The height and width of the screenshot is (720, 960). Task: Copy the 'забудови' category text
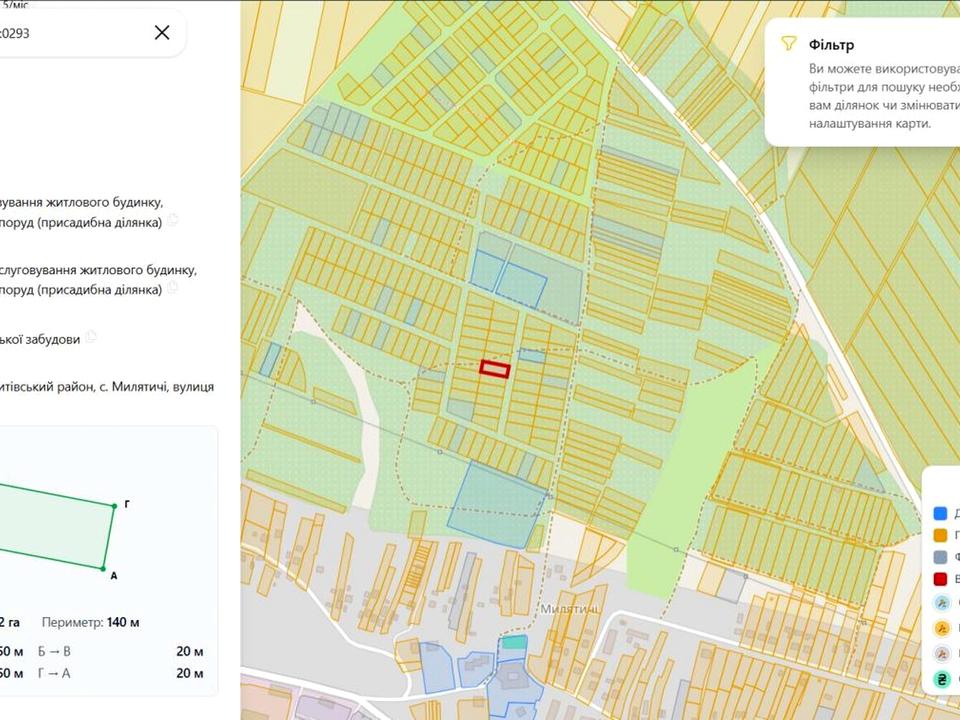pos(91,337)
